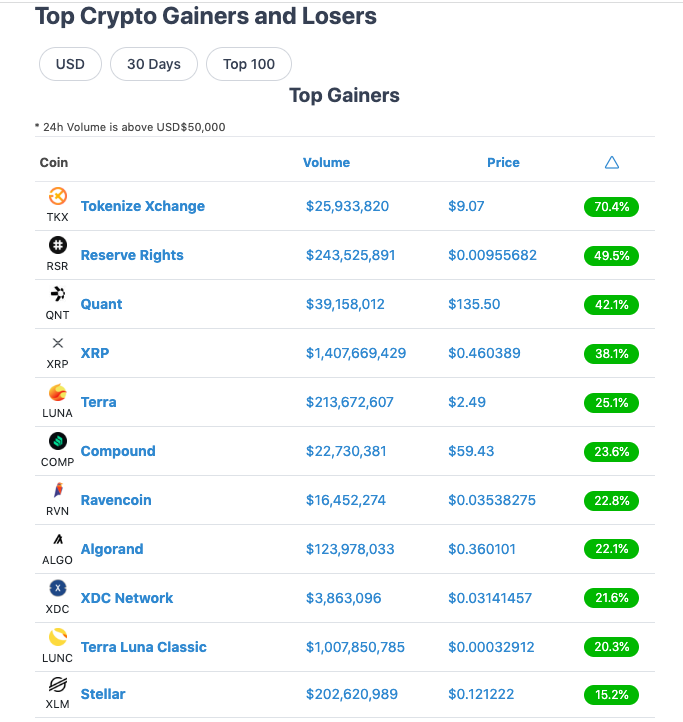
Task: Open the Stellar coin page
Action: pyautogui.click(x=103, y=694)
